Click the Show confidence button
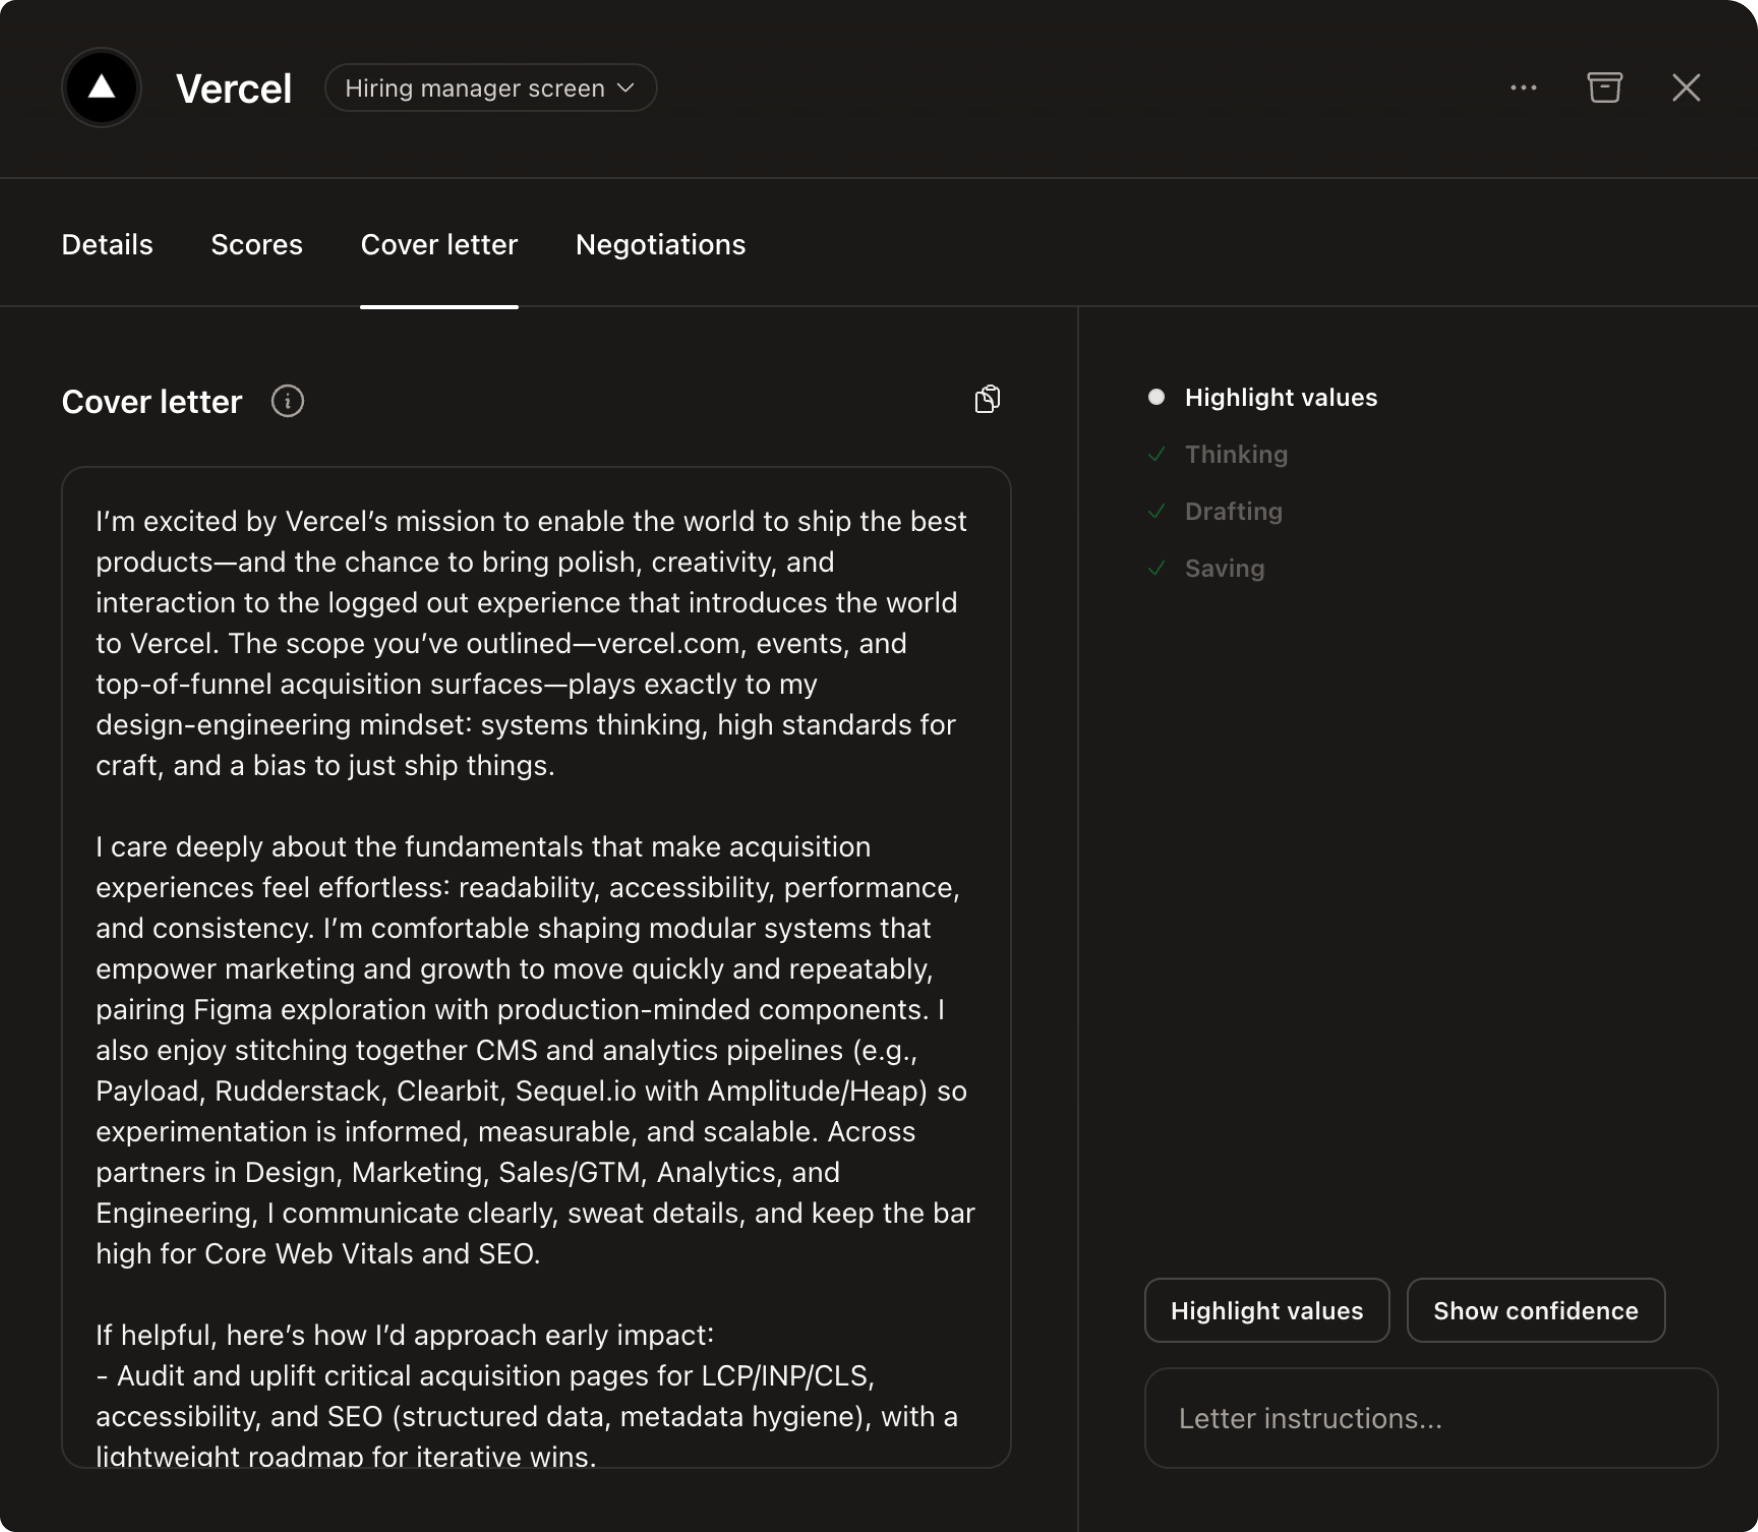1758x1532 pixels. point(1535,1310)
